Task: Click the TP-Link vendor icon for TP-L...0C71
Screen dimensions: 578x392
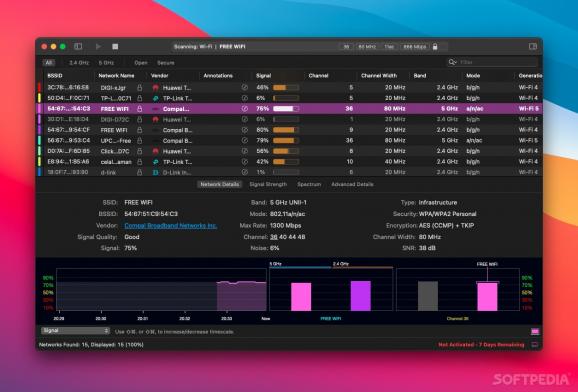Action: [x=156, y=98]
